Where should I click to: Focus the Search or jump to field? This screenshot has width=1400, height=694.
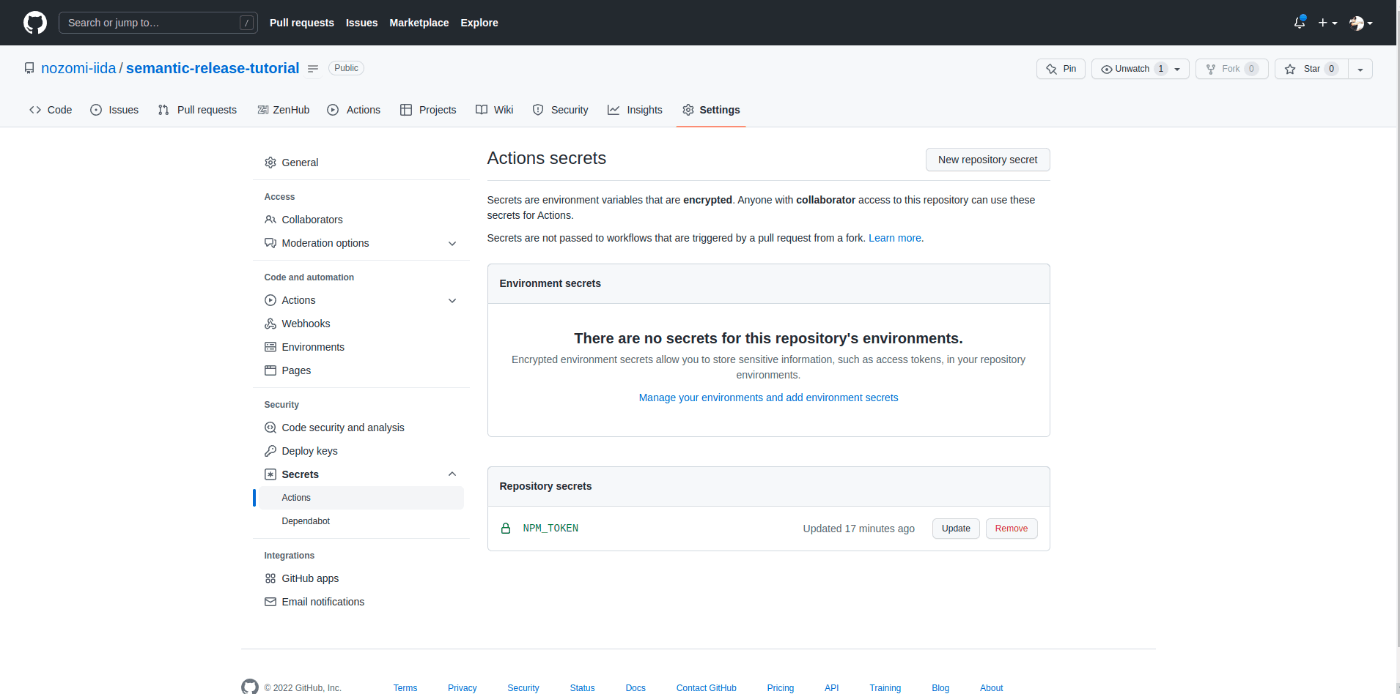click(158, 22)
